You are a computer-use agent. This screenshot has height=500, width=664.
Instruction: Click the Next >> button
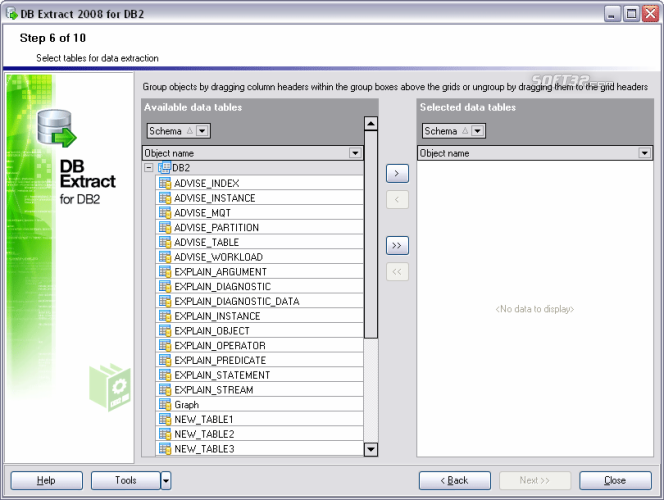tap(535, 481)
